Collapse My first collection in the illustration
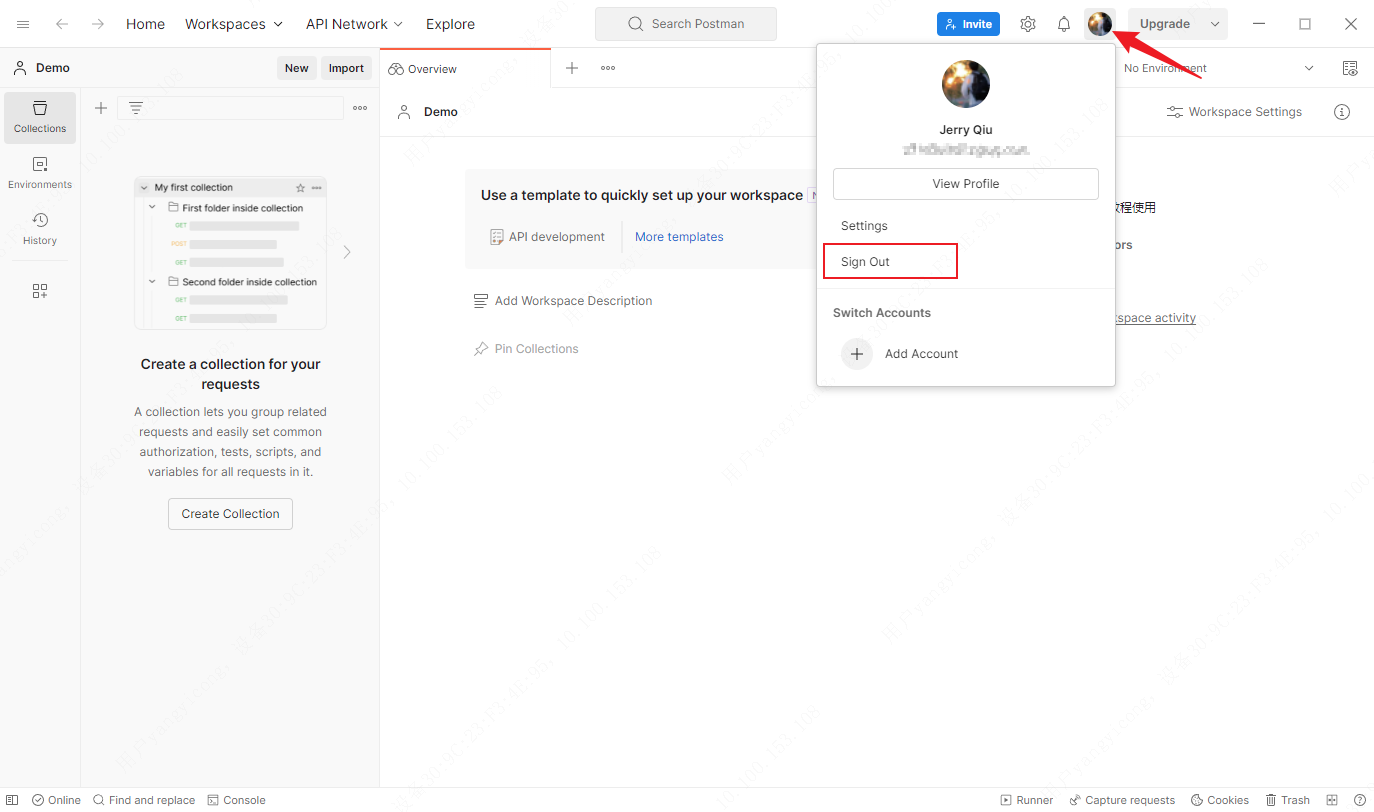This screenshot has height=812, width=1374. point(146,187)
